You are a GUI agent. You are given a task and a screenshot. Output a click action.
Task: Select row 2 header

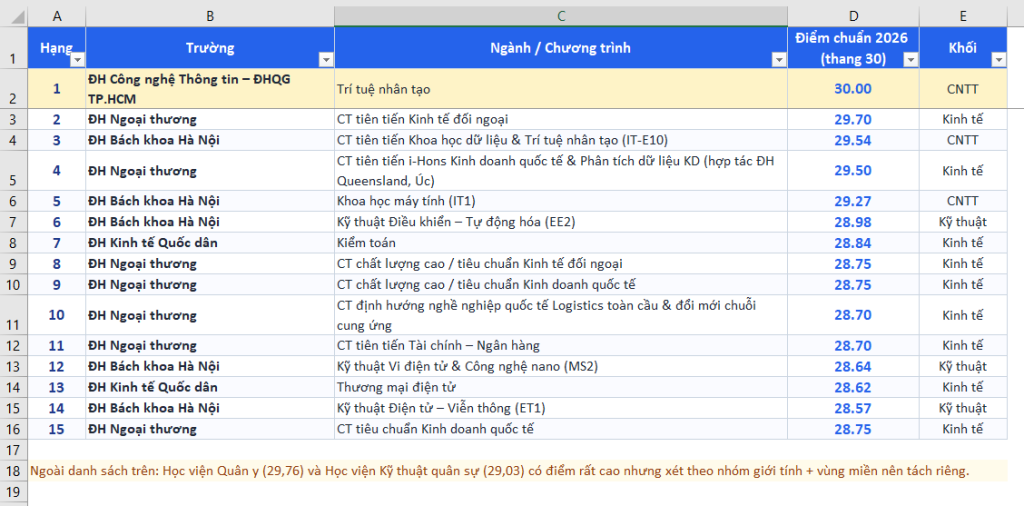point(14,88)
